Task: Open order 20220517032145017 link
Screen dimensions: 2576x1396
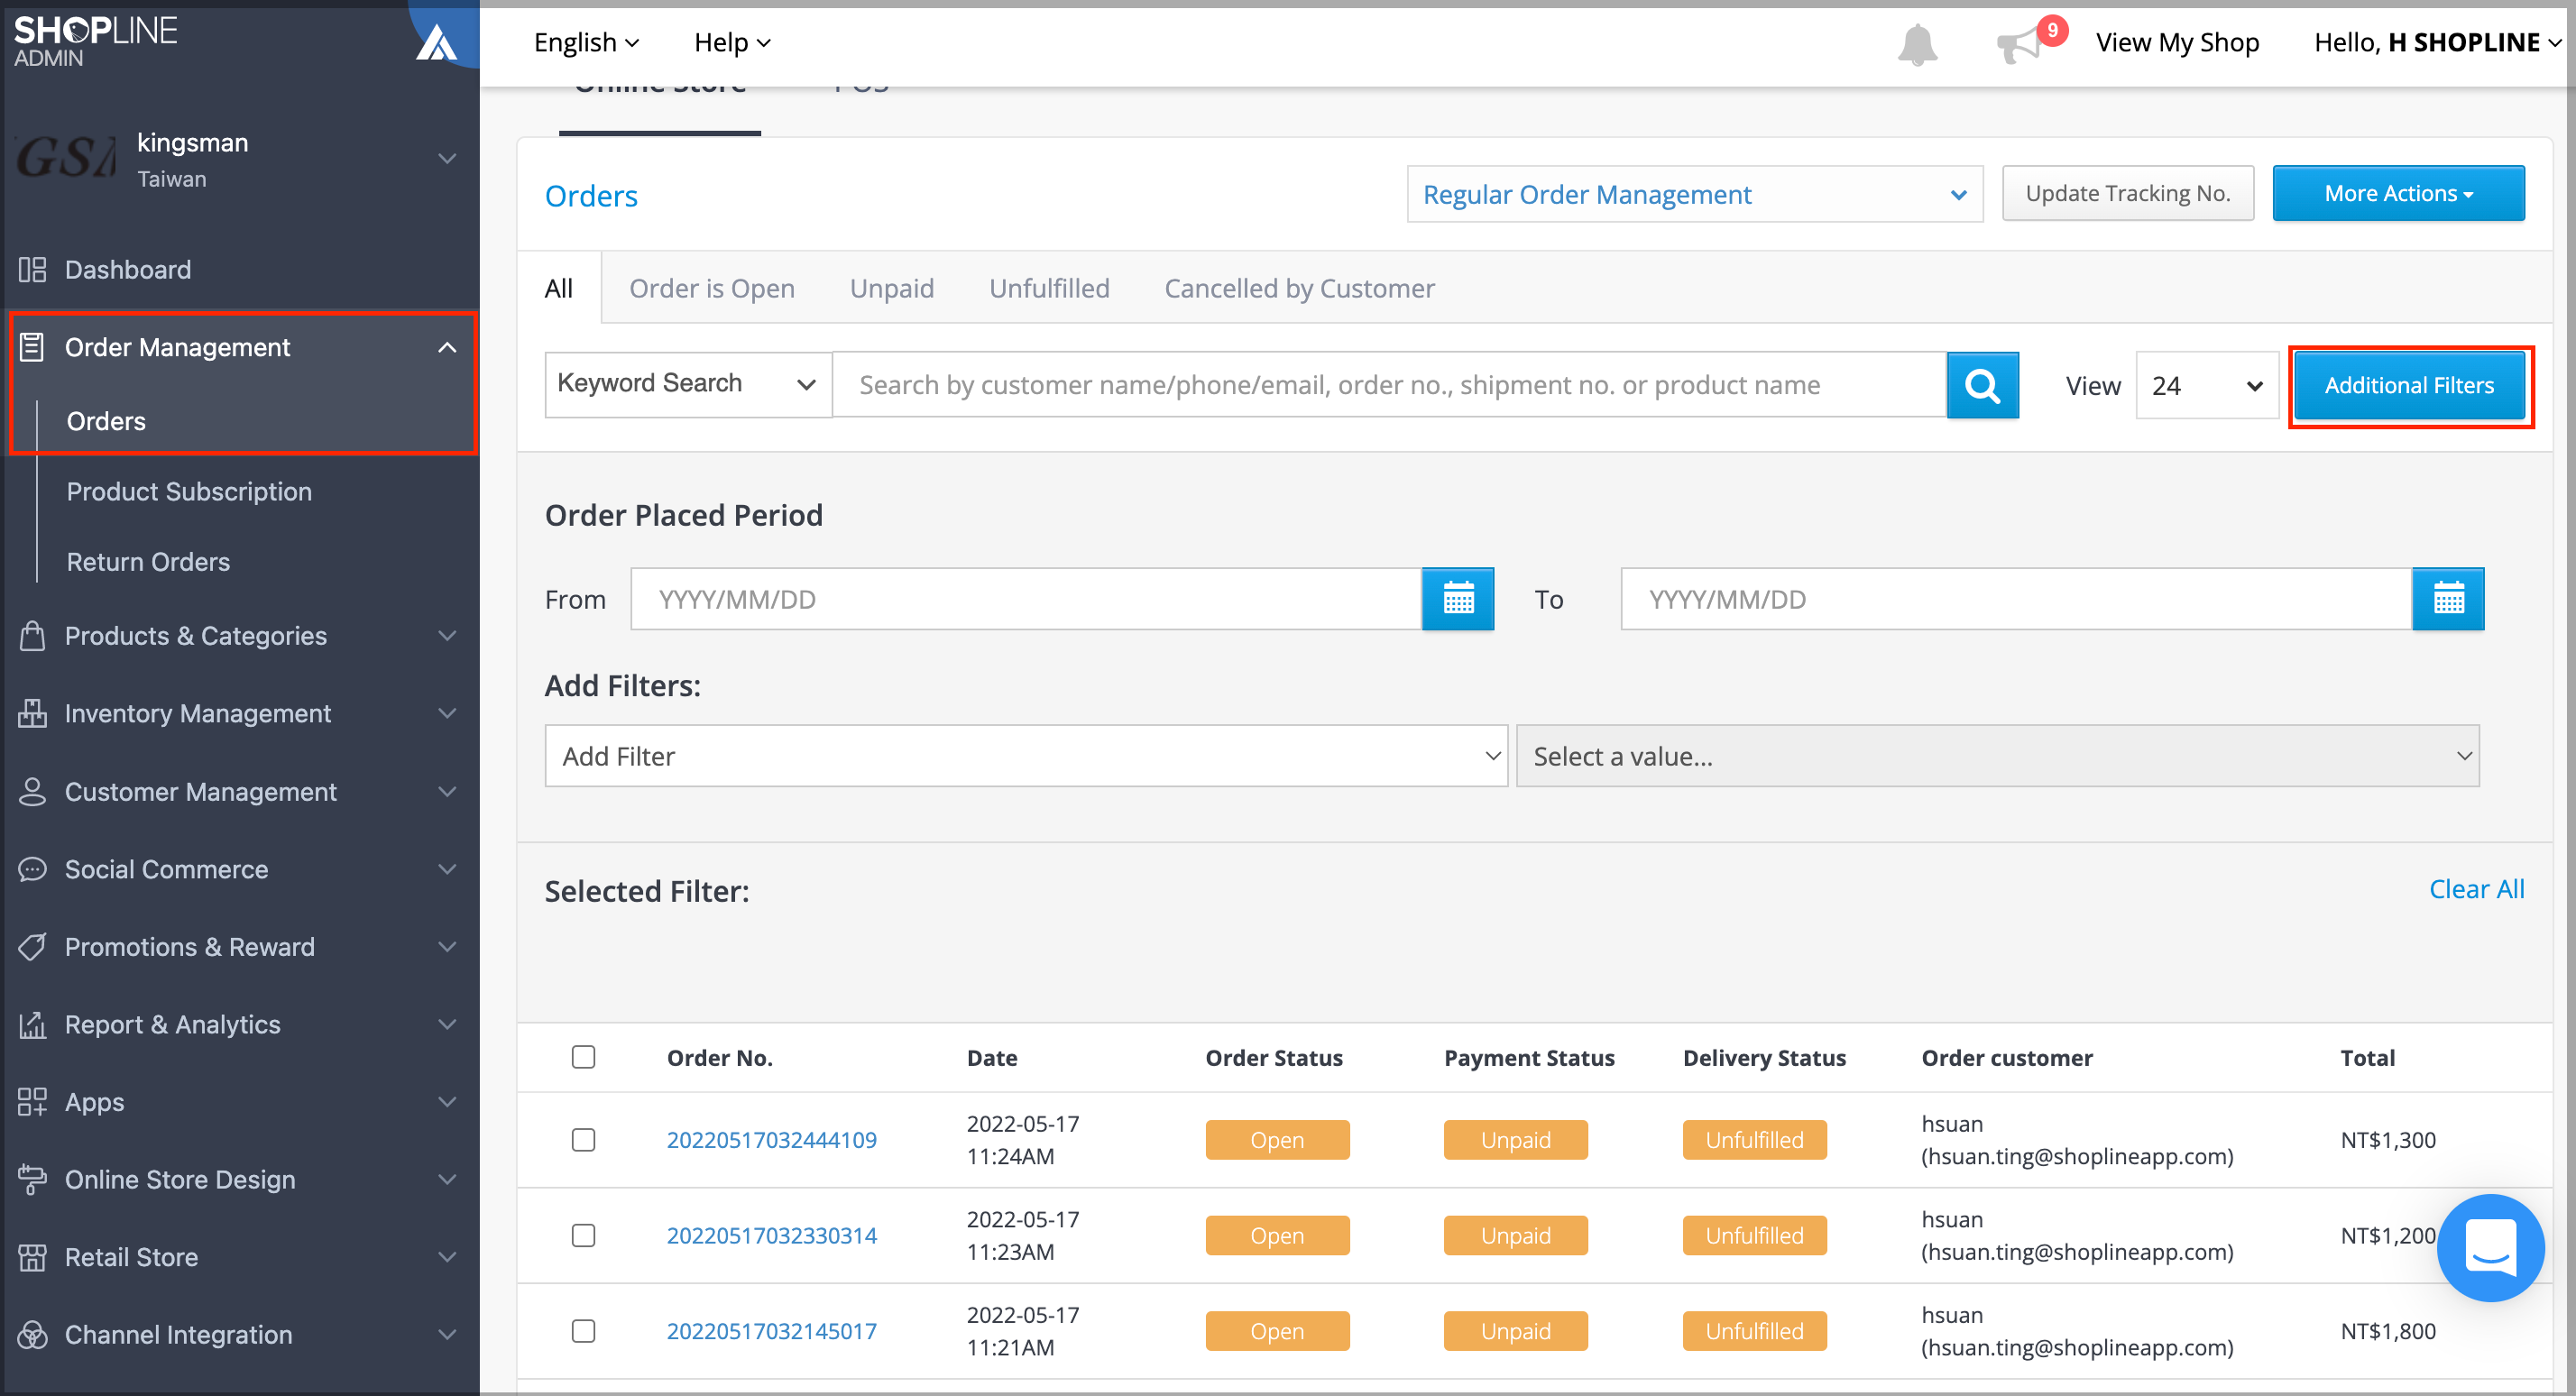Action: click(771, 1331)
